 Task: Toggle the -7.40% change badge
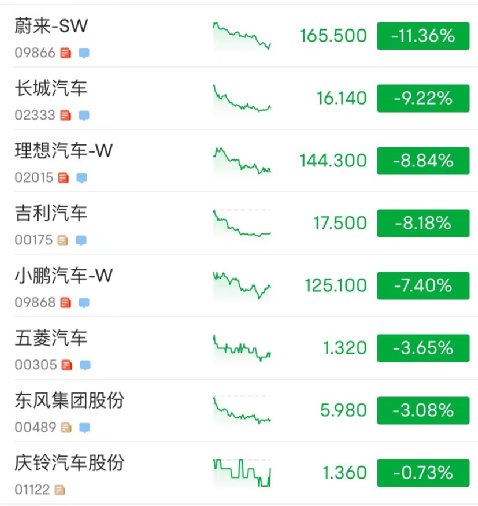(423, 286)
